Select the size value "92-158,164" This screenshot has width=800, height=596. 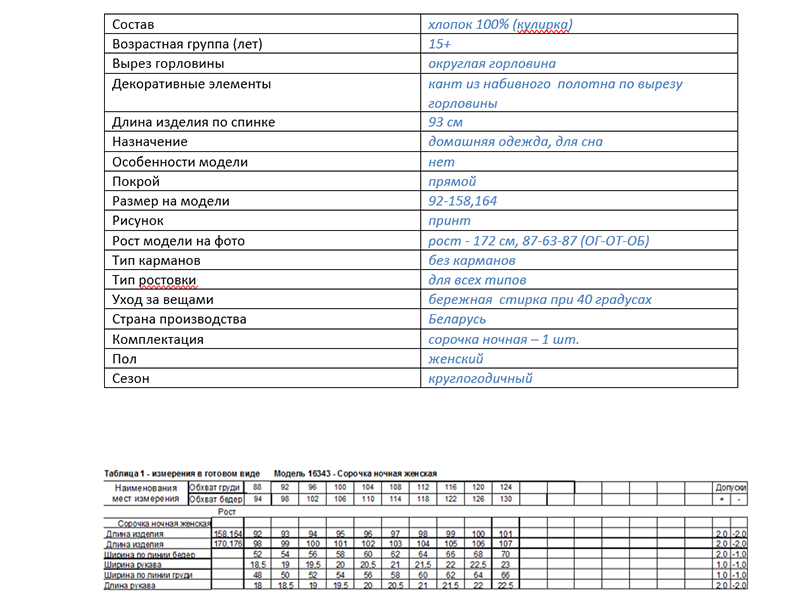(x=462, y=201)
